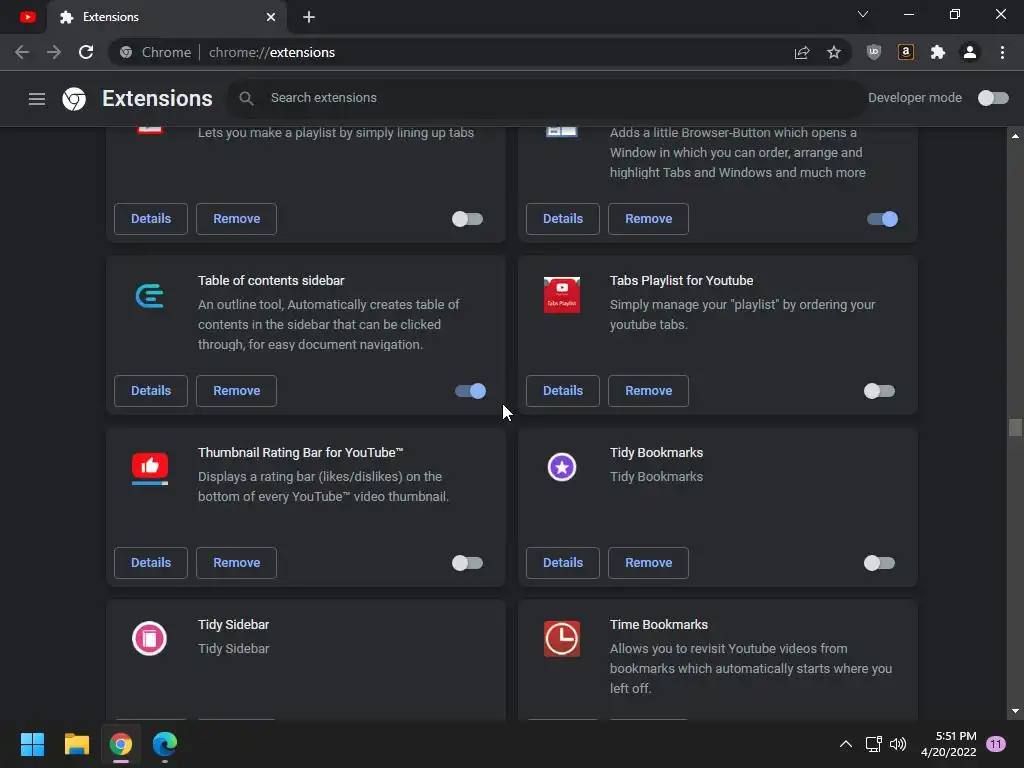1024x768 pixels.
Task: Reload the extensions page
Action: coord(86,52)
